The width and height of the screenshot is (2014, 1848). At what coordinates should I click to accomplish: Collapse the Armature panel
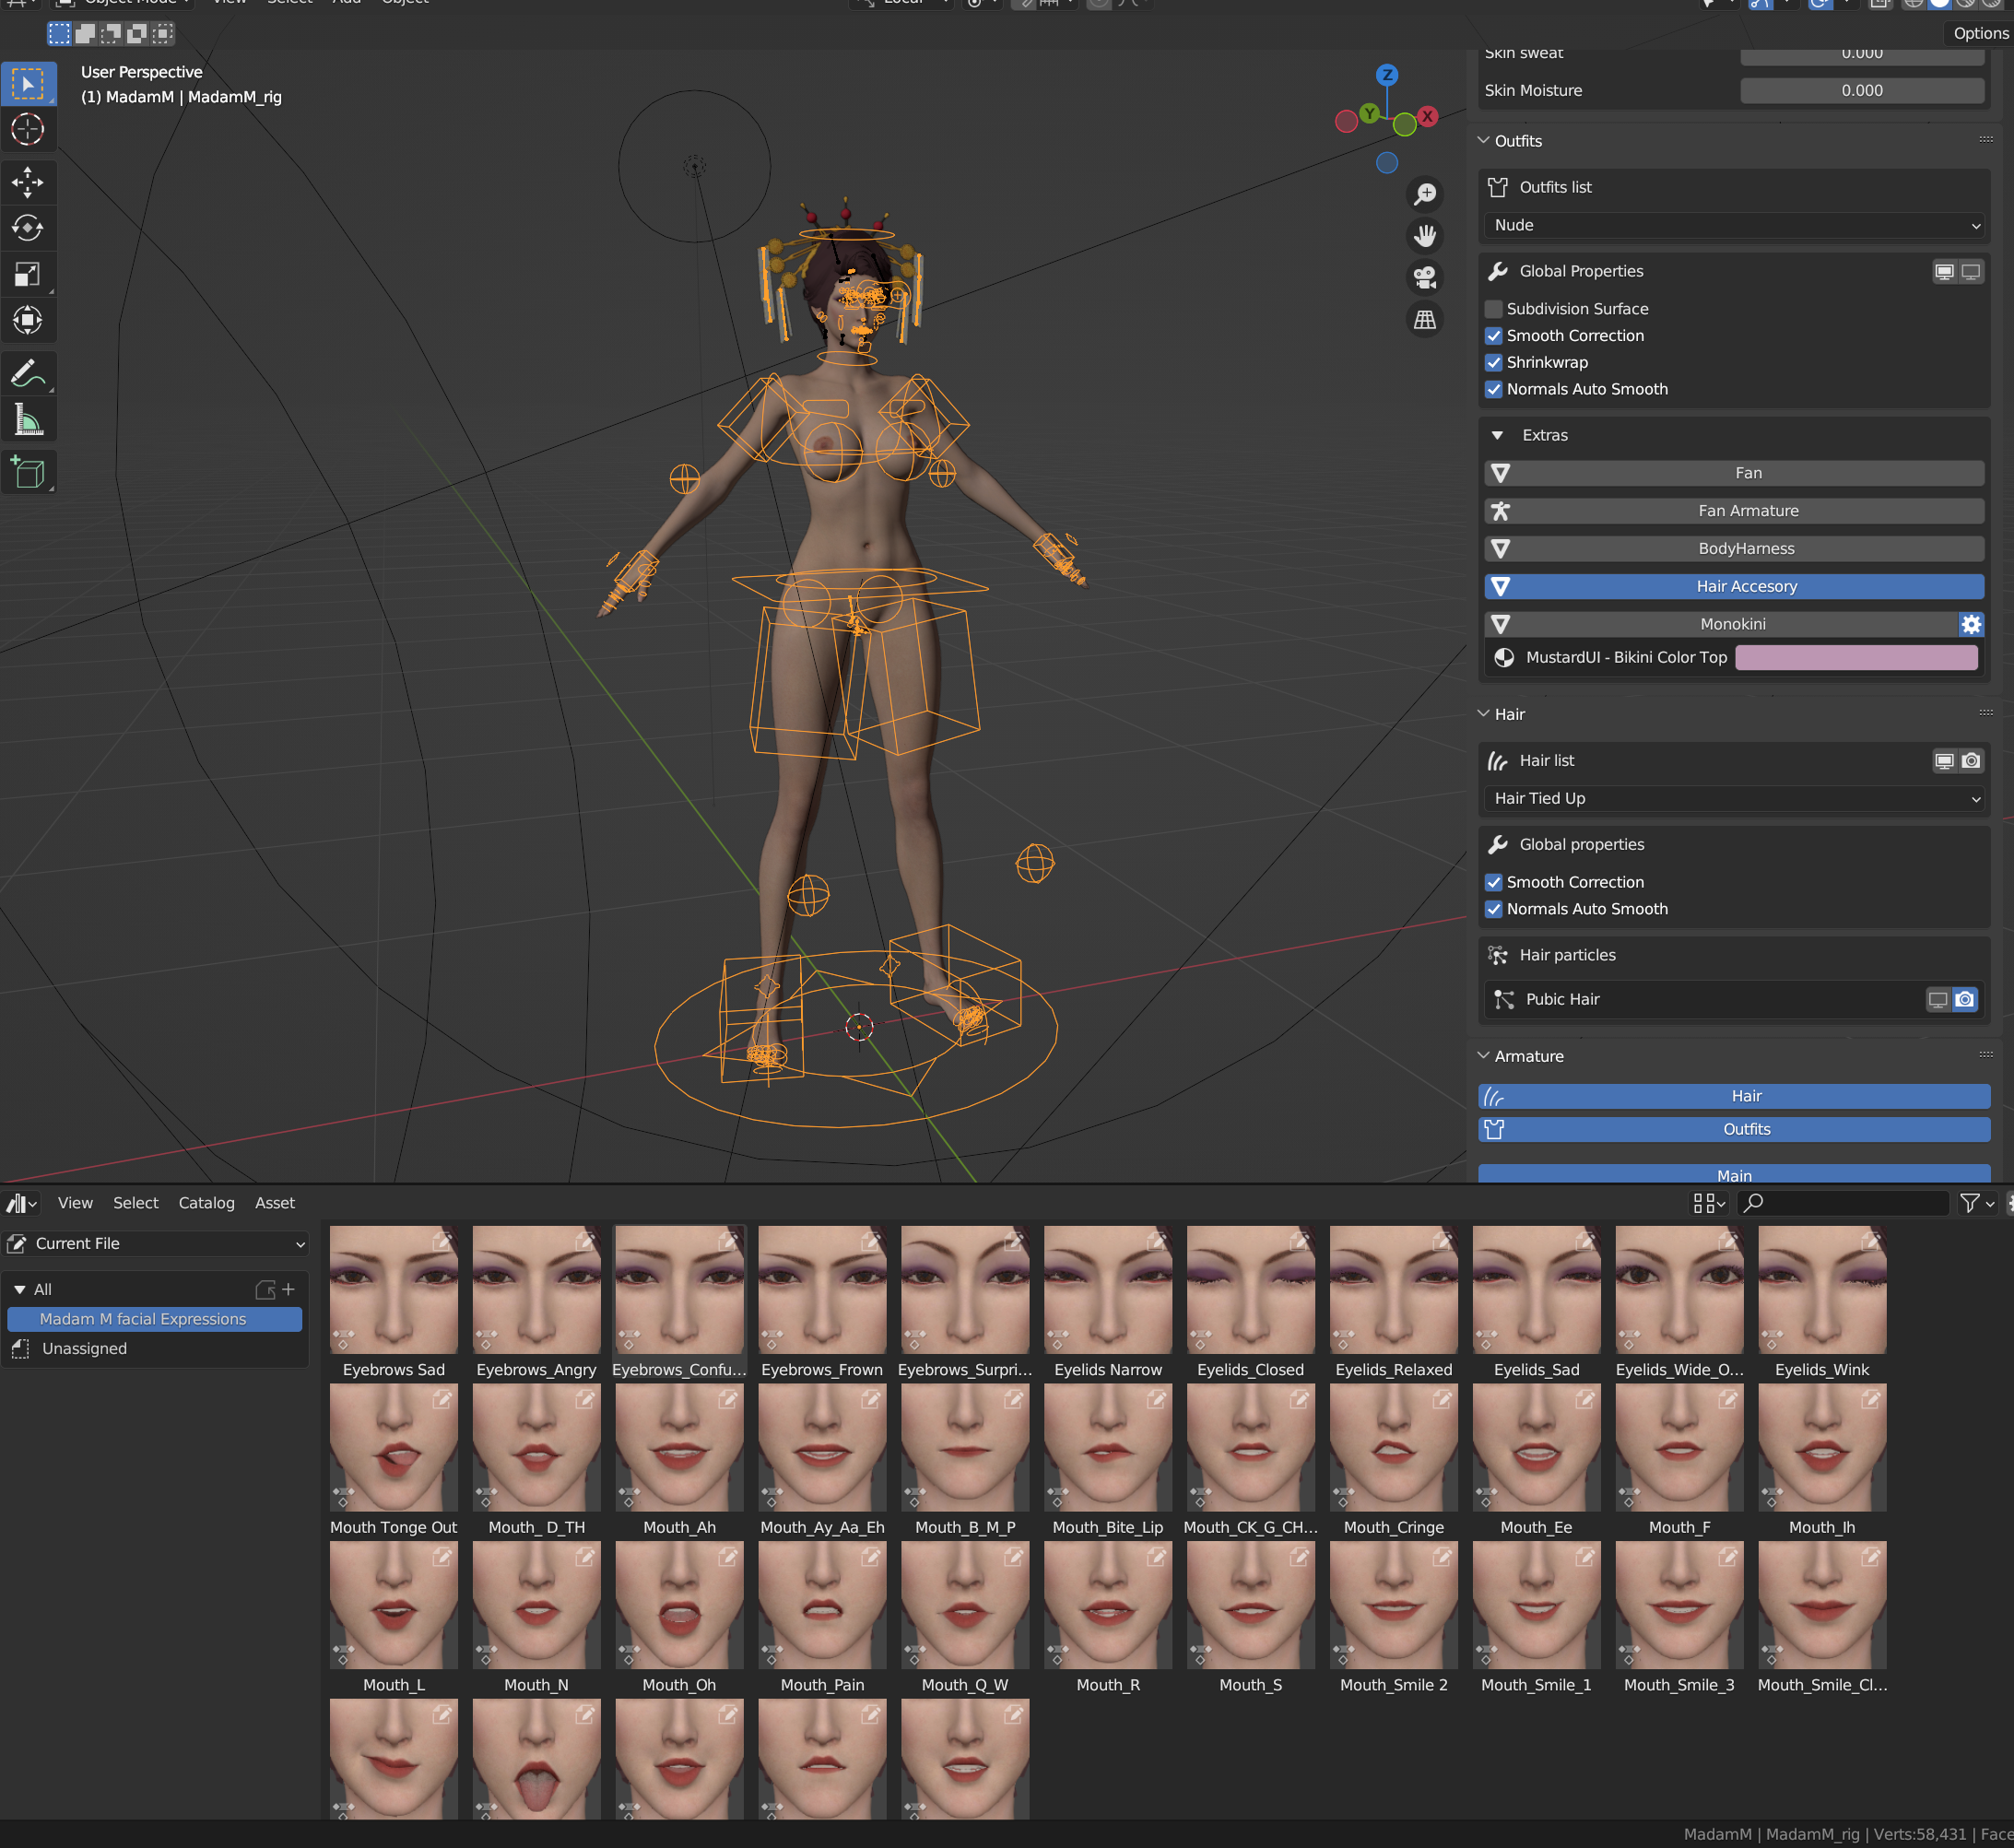[x=1484, y=1056]
